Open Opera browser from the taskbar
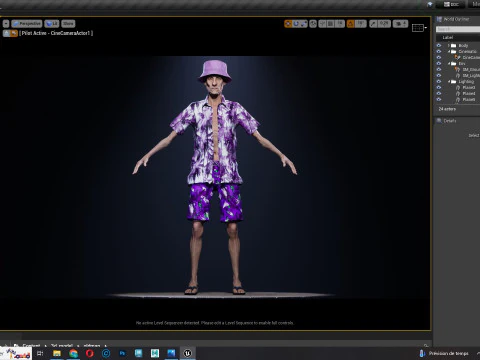This screenshot has height=360, width=480. [90, 353]
